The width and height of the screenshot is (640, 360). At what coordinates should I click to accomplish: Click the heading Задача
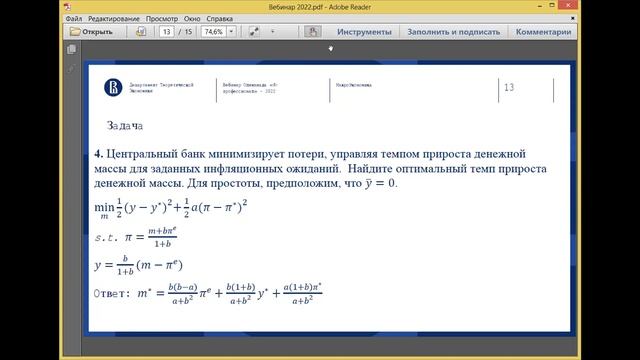[x=125, y=126]
